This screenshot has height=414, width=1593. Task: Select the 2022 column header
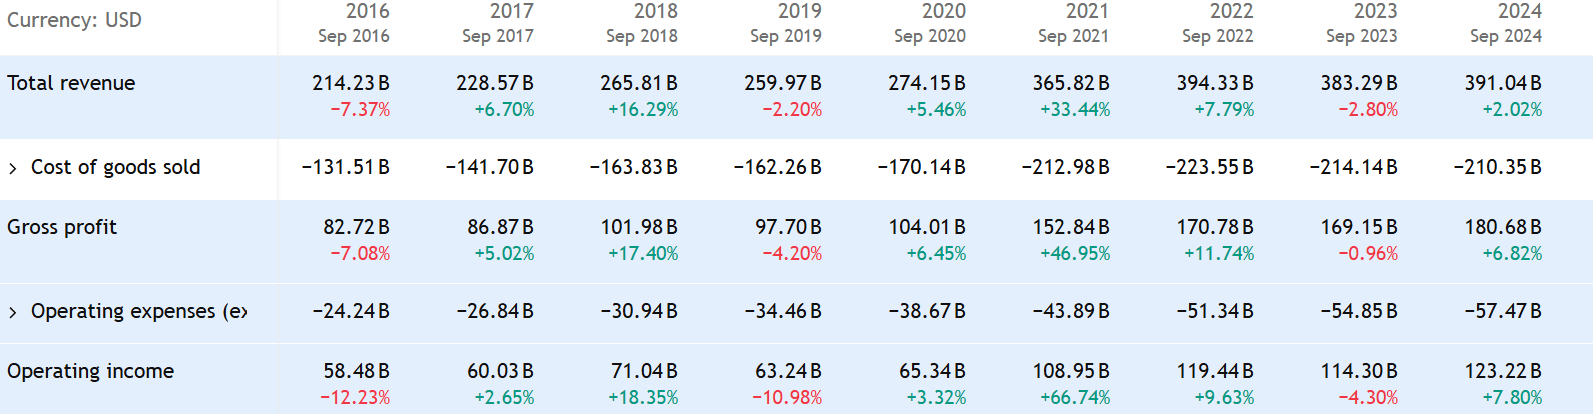click(x=1231, y=12)
